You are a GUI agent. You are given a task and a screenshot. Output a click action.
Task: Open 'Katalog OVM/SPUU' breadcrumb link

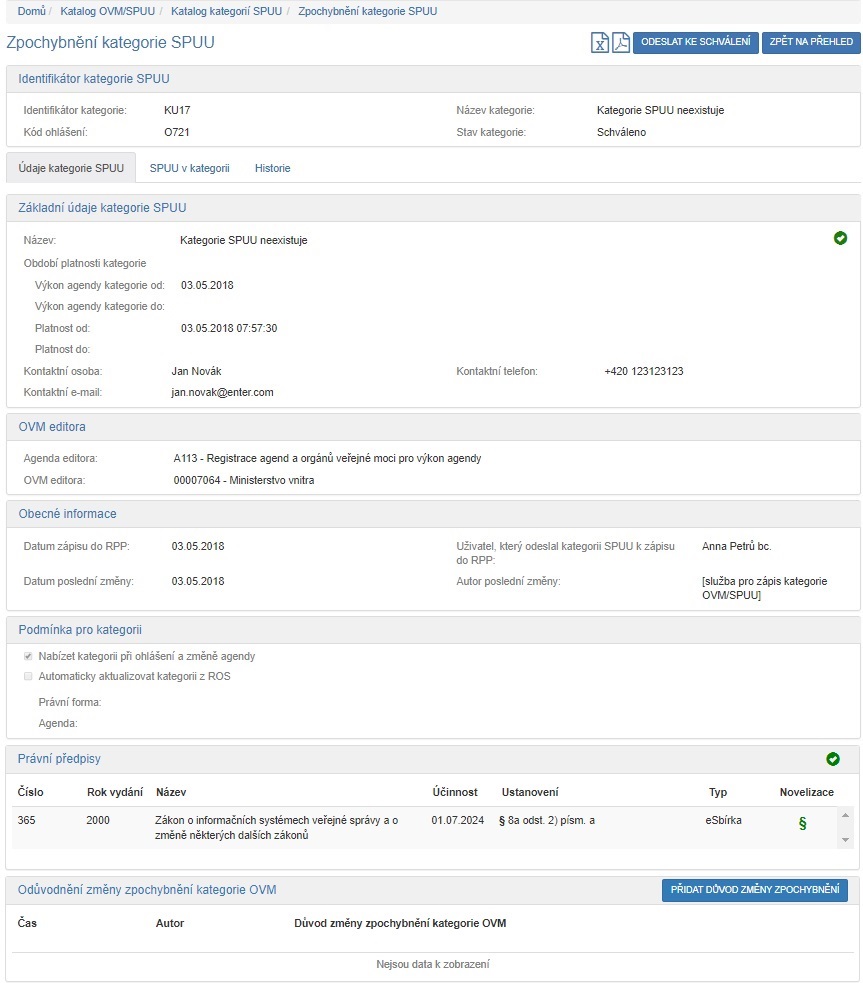(x=101, y=11)
